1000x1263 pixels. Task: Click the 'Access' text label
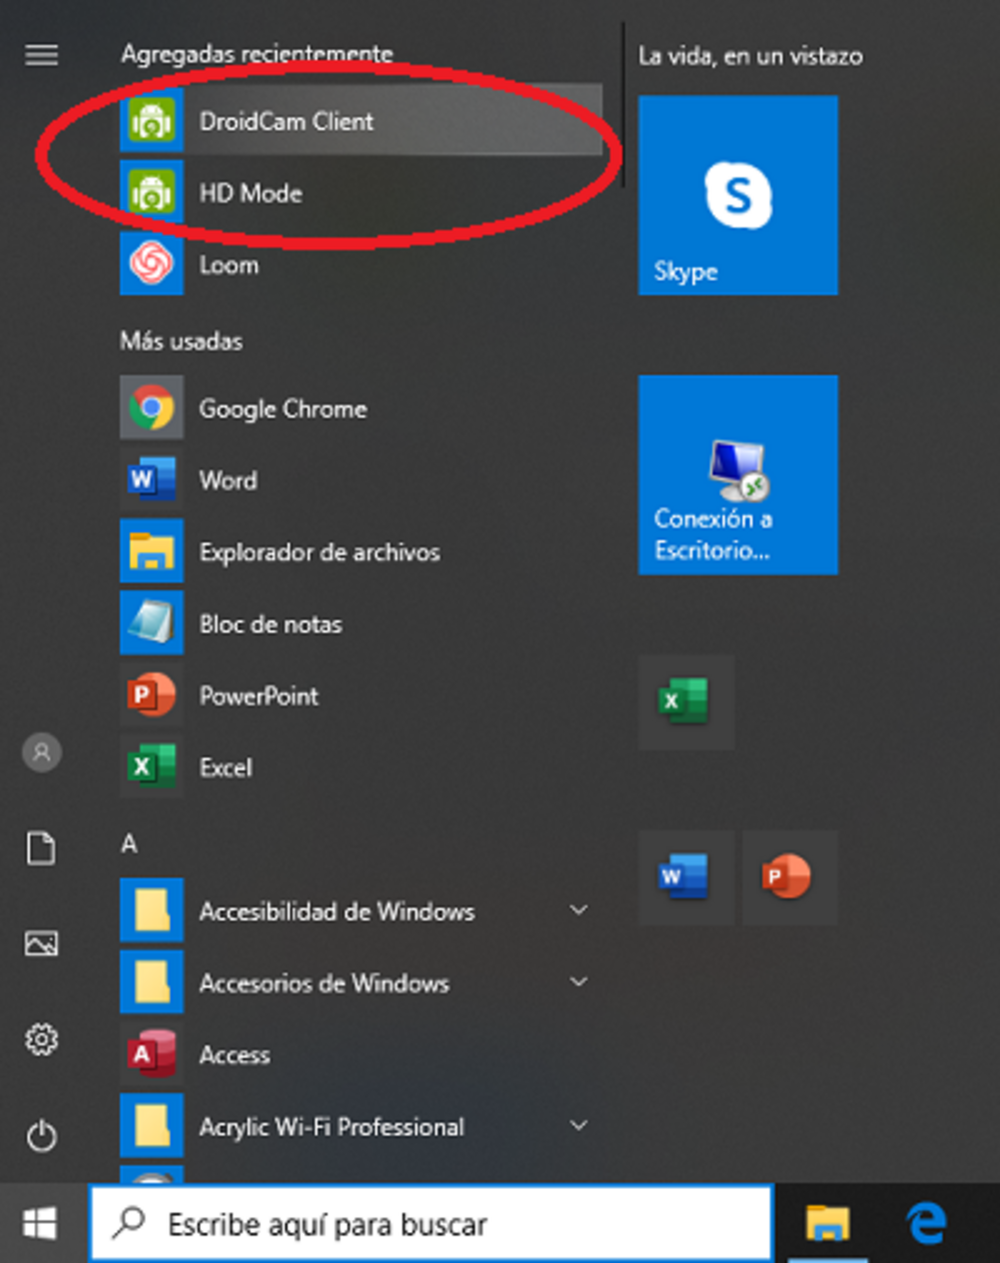click(x=234, y=1055)
